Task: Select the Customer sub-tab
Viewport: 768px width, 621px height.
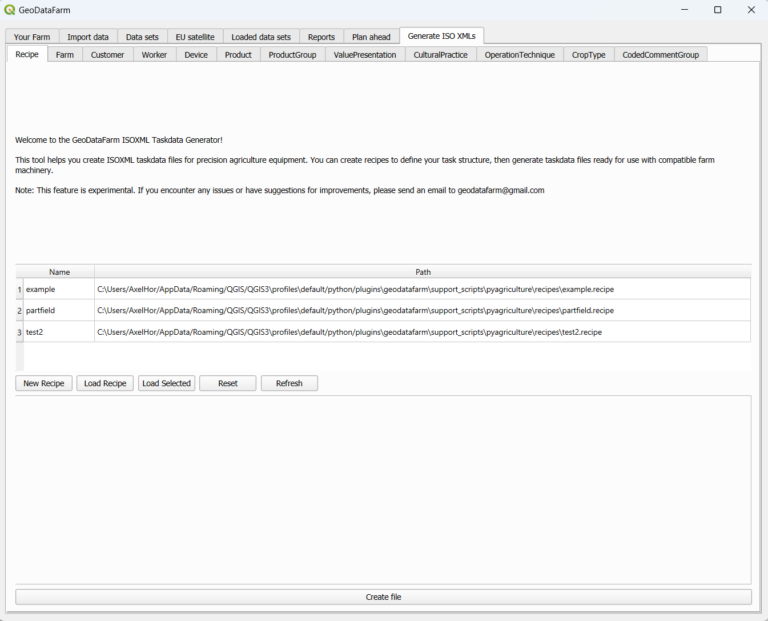Action: pyautogui.click(x=108, y=55)
